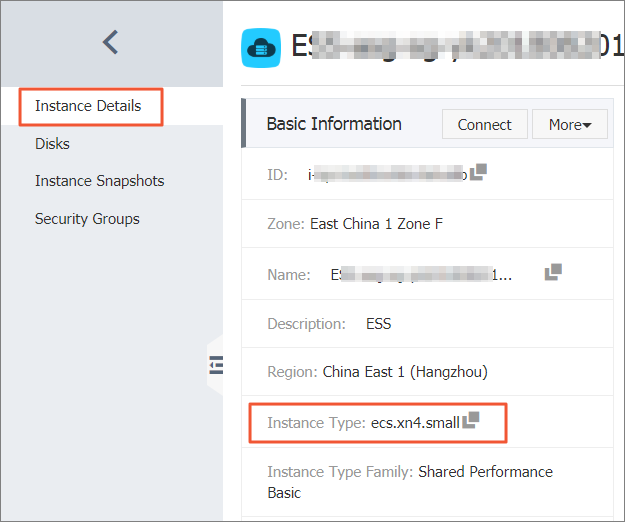Click the instance title at the top
625x522 pixels.
pyautogui.click(x=450, y=47)
